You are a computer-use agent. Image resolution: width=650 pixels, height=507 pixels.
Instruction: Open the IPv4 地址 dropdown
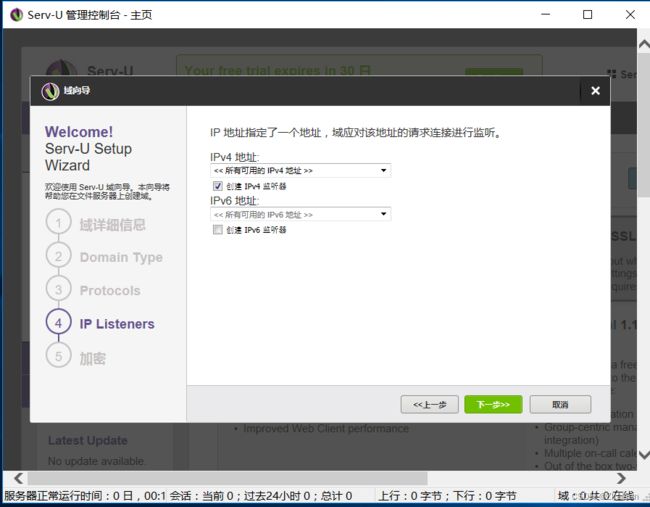(301, 170)
